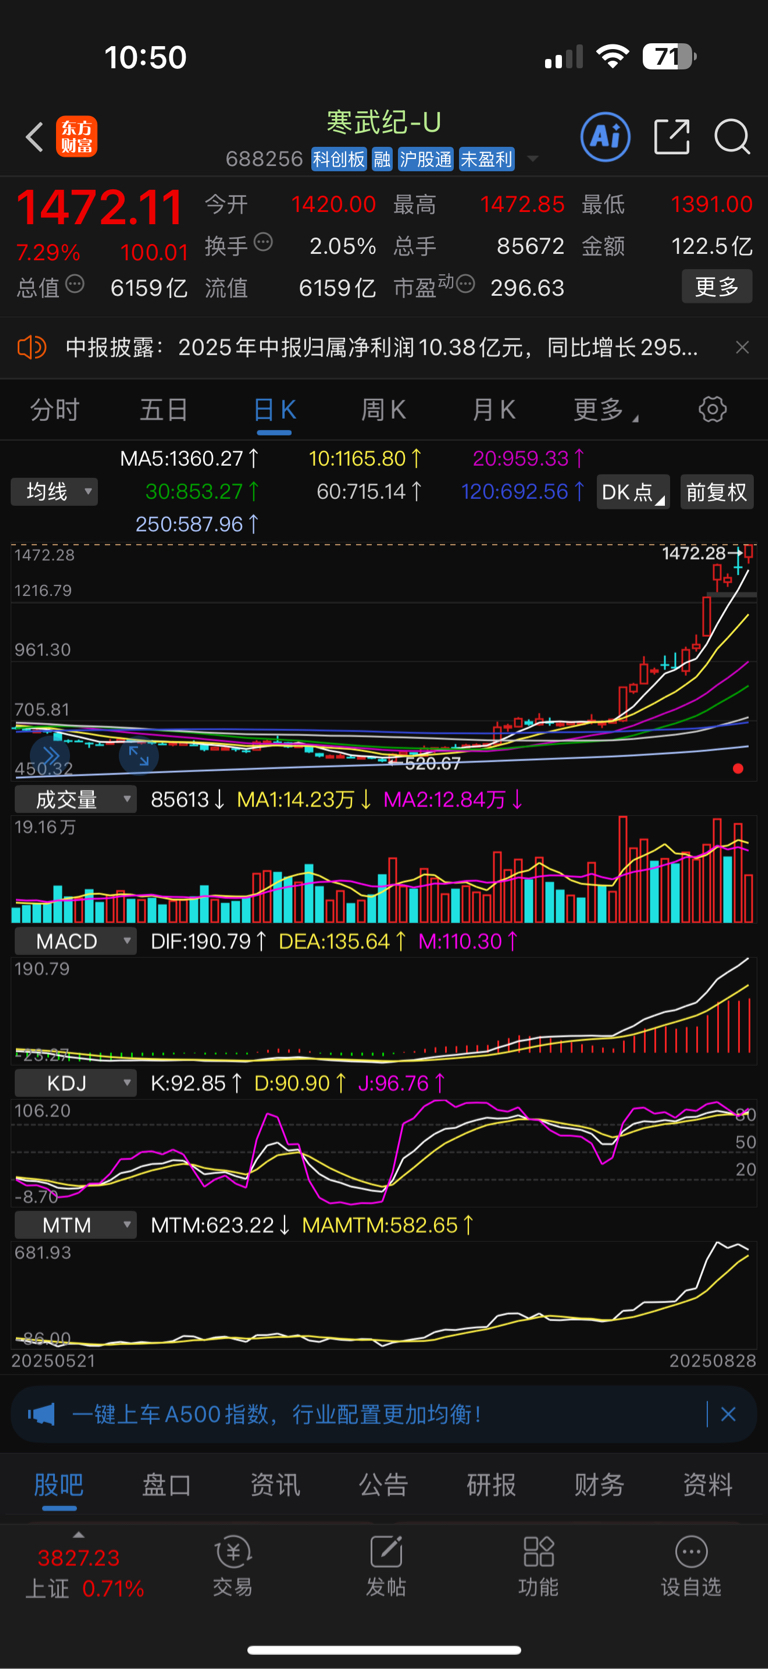Screen dimensions: 768x1669
Task: Tap the double-arrow expand chart icon
Action: tap(49, 755)
